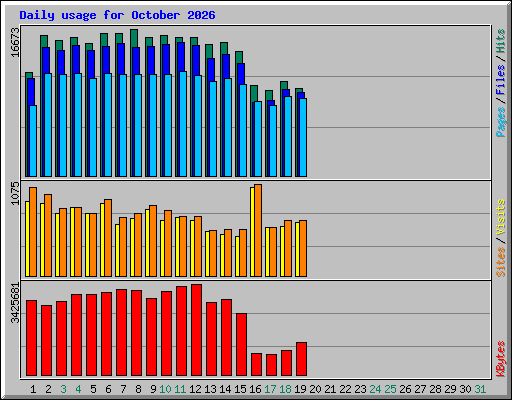The height and width of the screenshot is (400, 512).
Task: Click day 27 on the date axis
Action: [x=420, y=389]
